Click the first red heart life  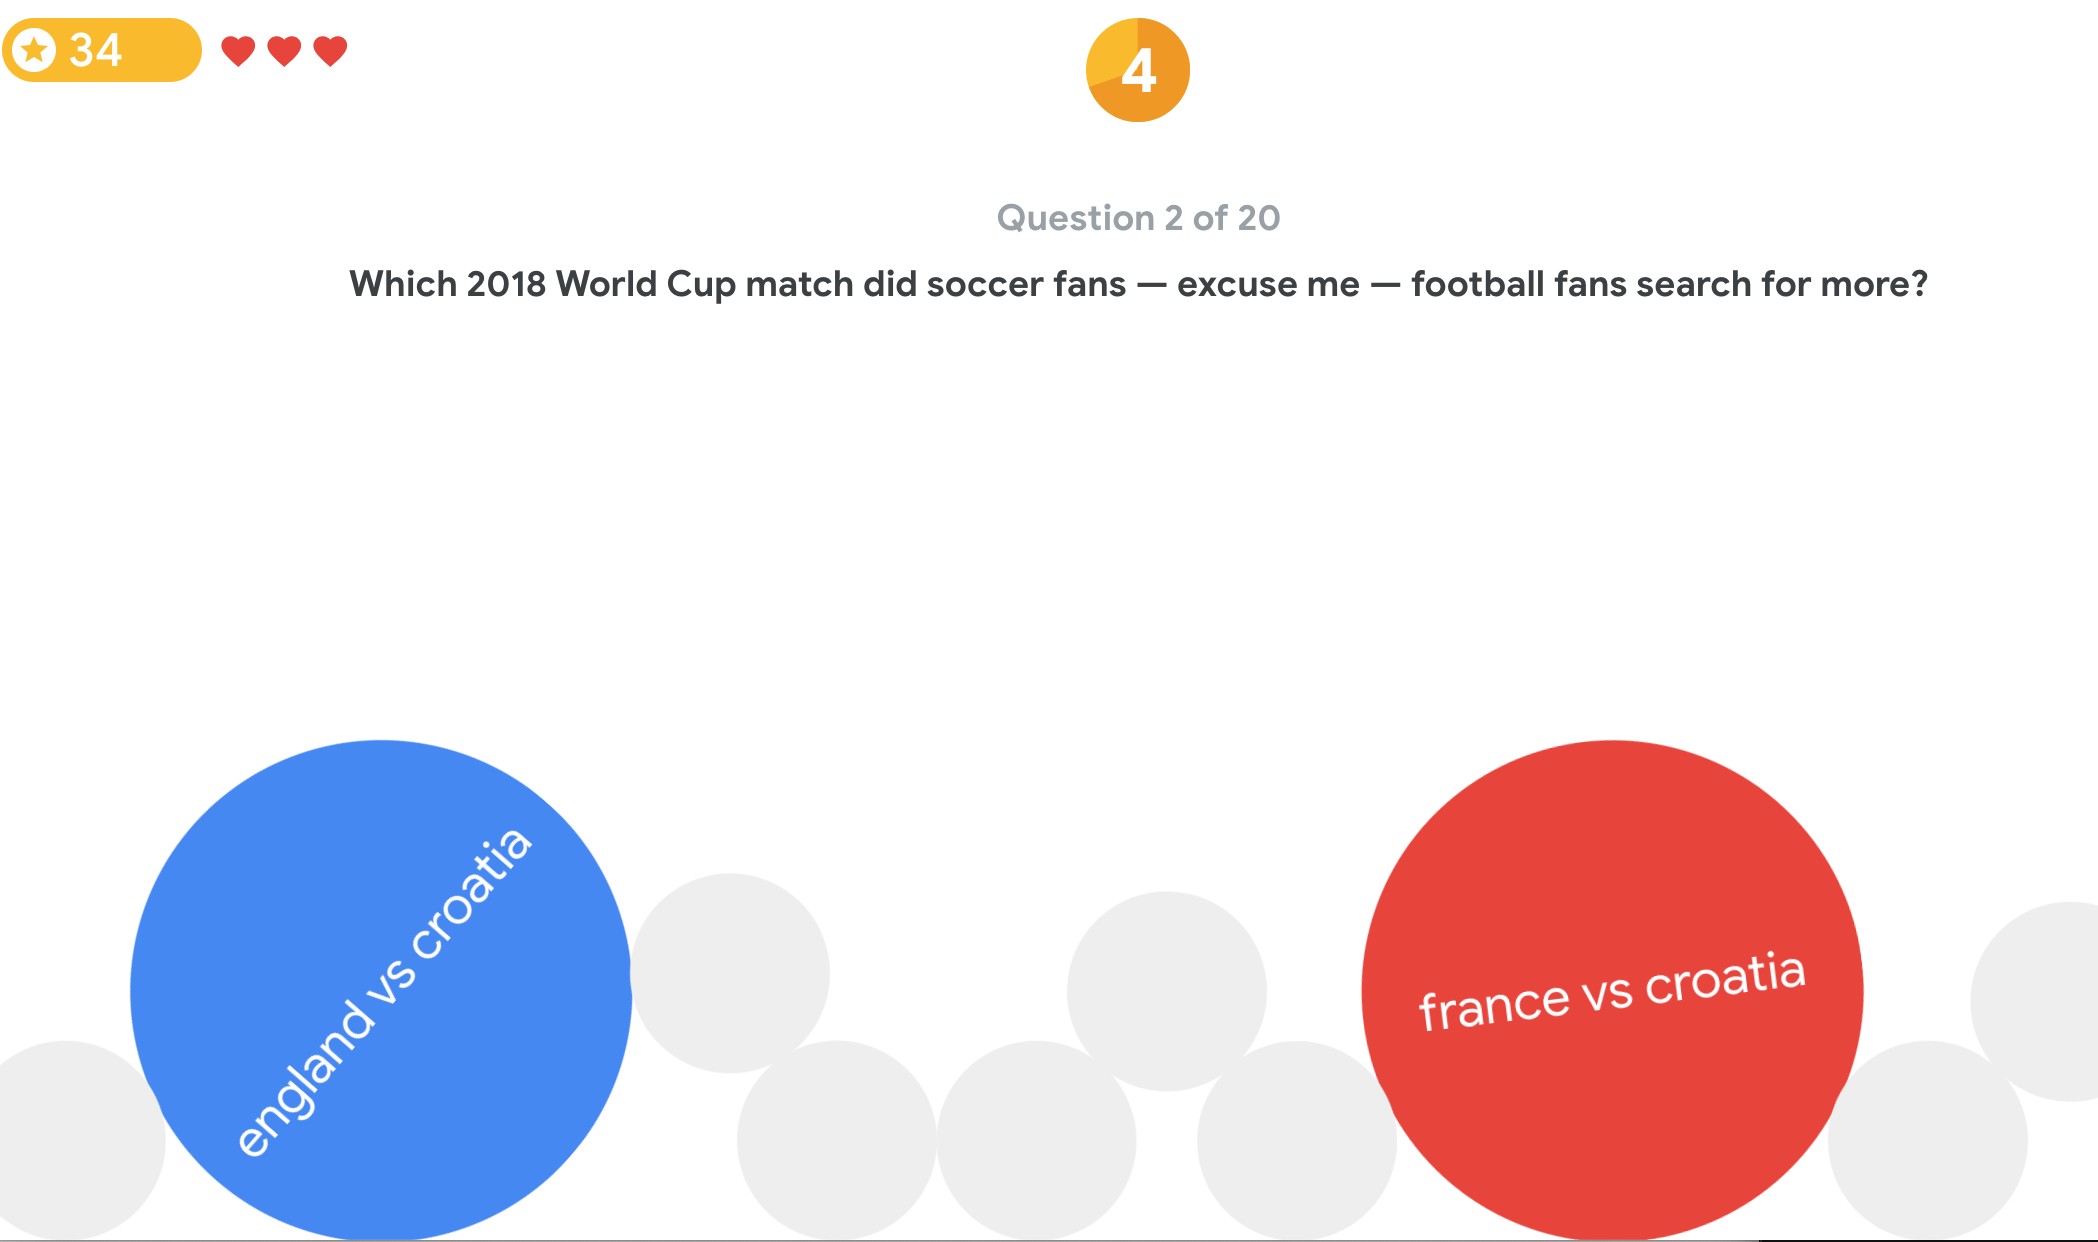pyautogui.click(x=238, y=51)
